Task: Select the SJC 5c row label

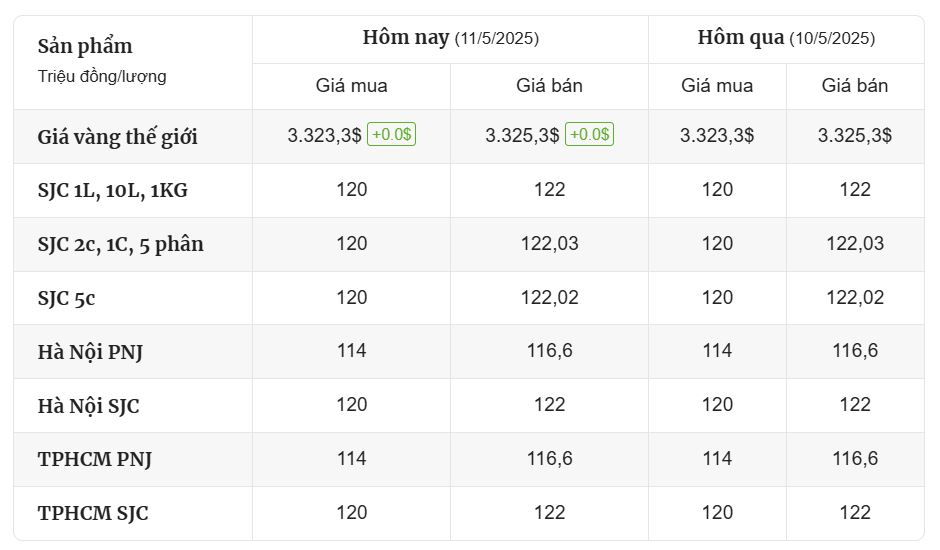Action: tap(67, 298)
